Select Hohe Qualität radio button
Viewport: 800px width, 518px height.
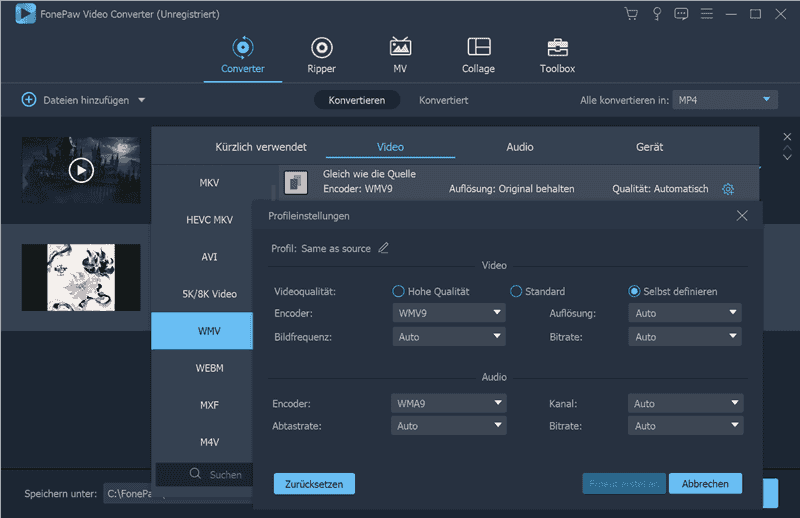(x=398, y=291)
